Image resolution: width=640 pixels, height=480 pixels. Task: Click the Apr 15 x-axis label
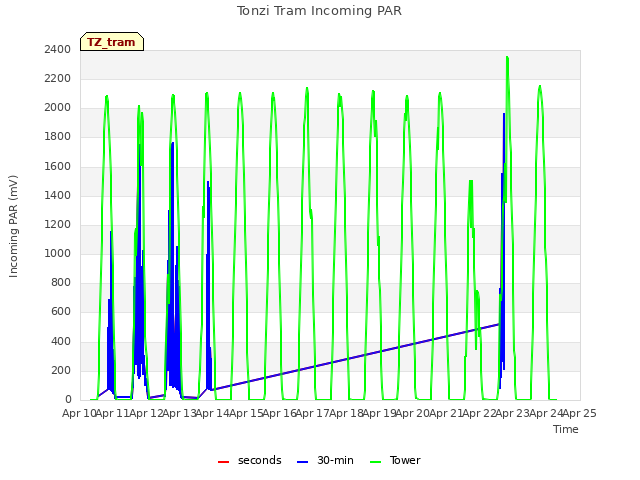coord(246,414)
